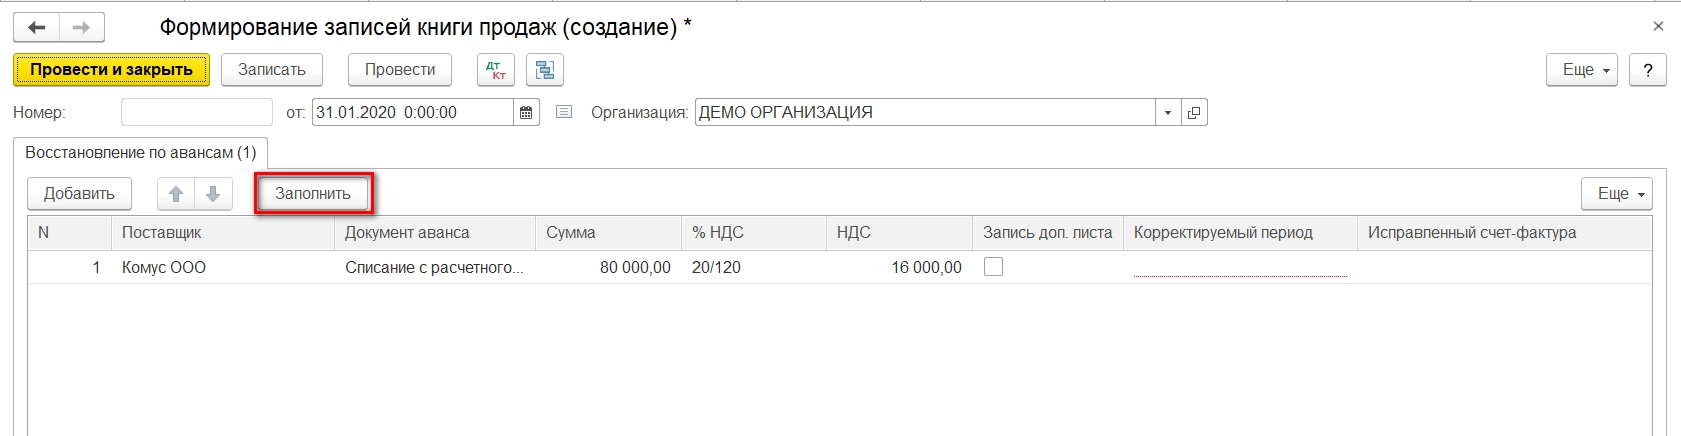The image size is (1681, 436).
Task: Click the Записать button
Action: 272,70
